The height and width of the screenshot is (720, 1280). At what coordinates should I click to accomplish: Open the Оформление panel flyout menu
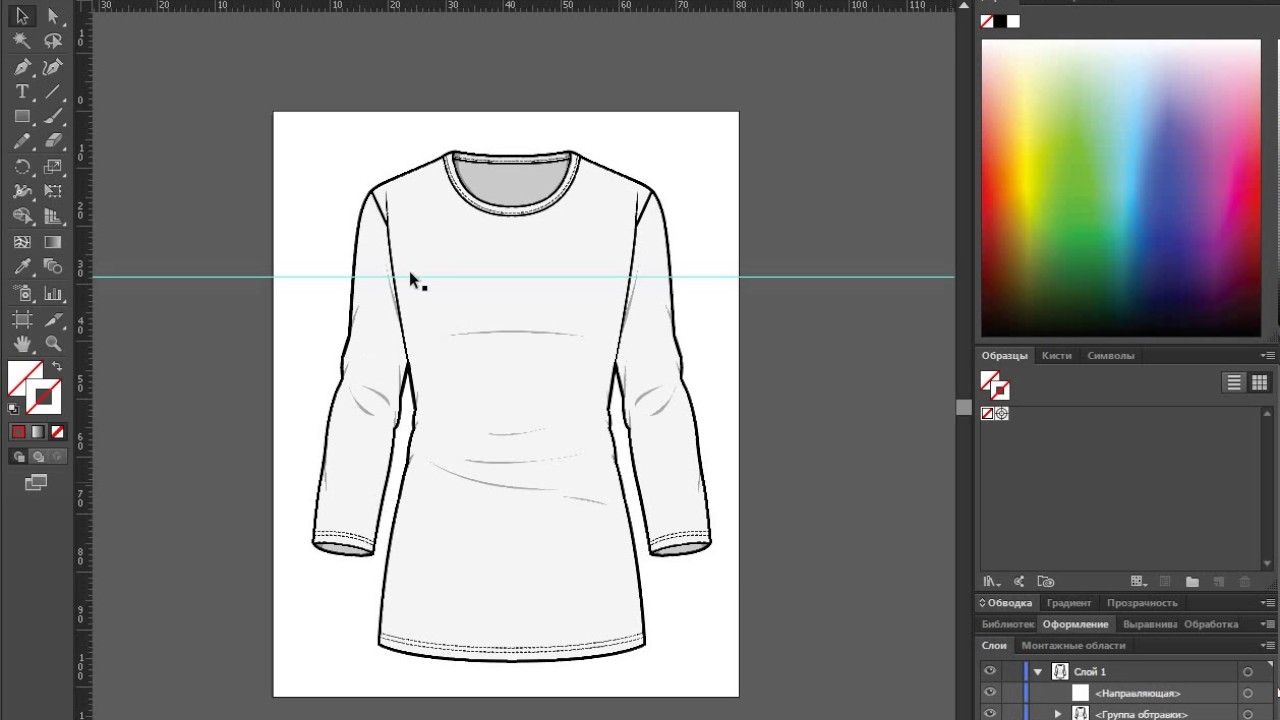(x=1268, y=624)
